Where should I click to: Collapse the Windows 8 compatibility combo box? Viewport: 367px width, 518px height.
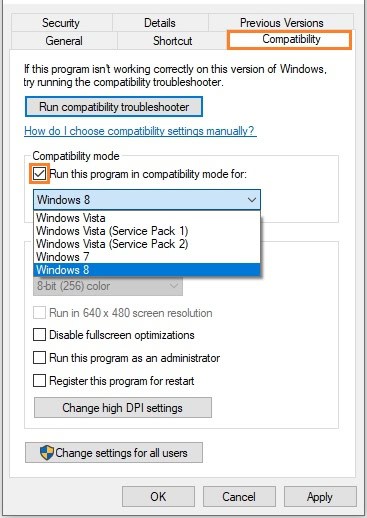pyautogui.click(x=147, y=200)
